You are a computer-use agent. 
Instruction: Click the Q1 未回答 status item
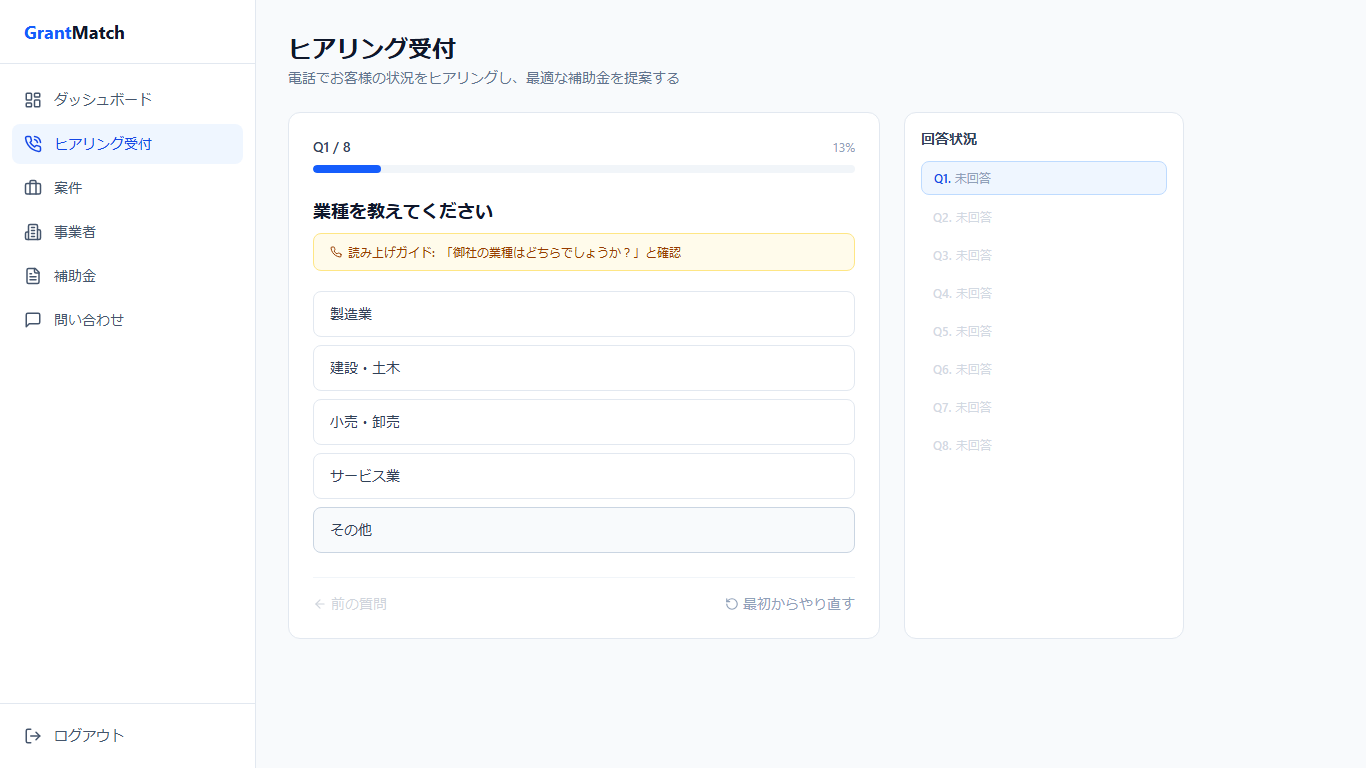pyautogui.click(x=1043, y=178)
